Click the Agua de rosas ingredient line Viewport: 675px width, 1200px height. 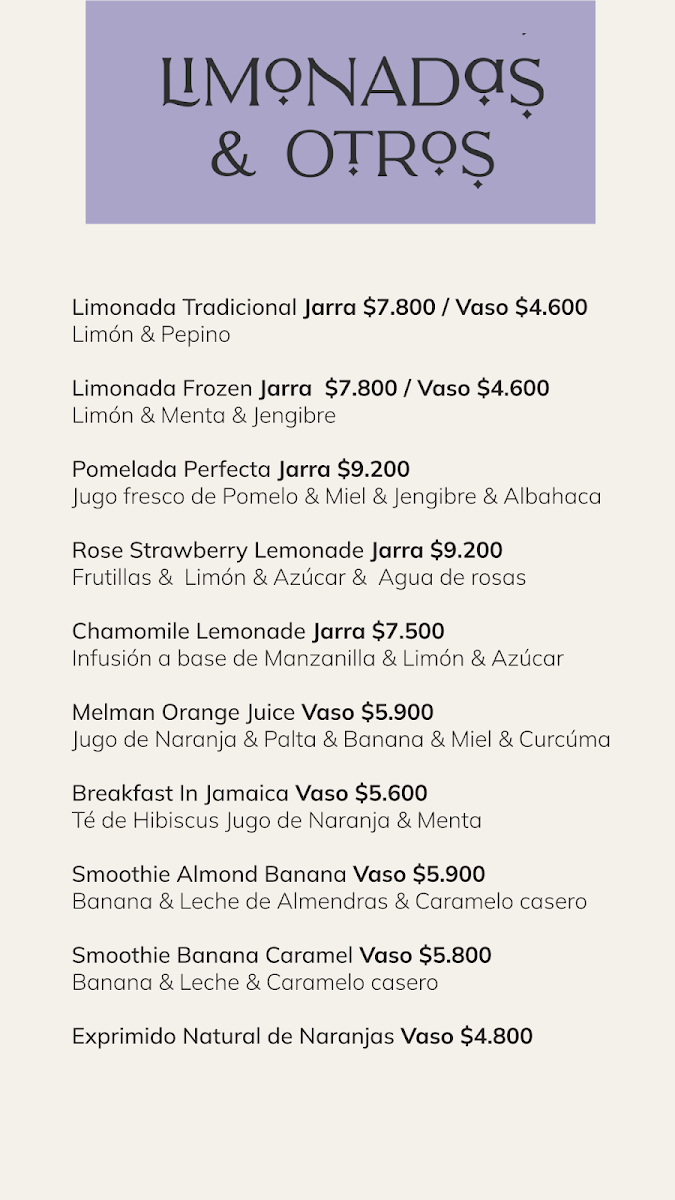[299, 578]
